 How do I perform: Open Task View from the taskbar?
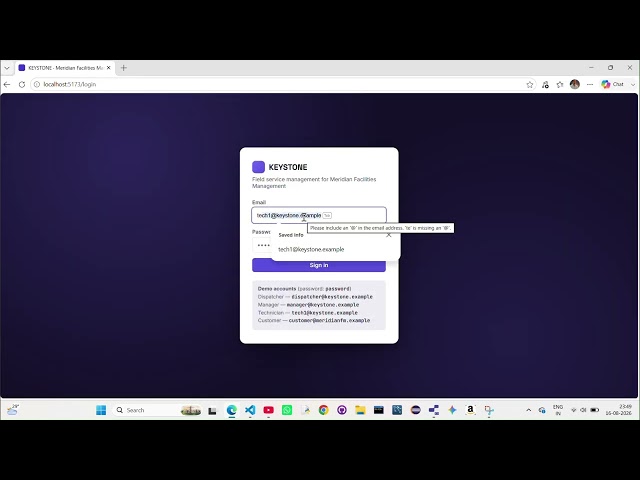212,410
